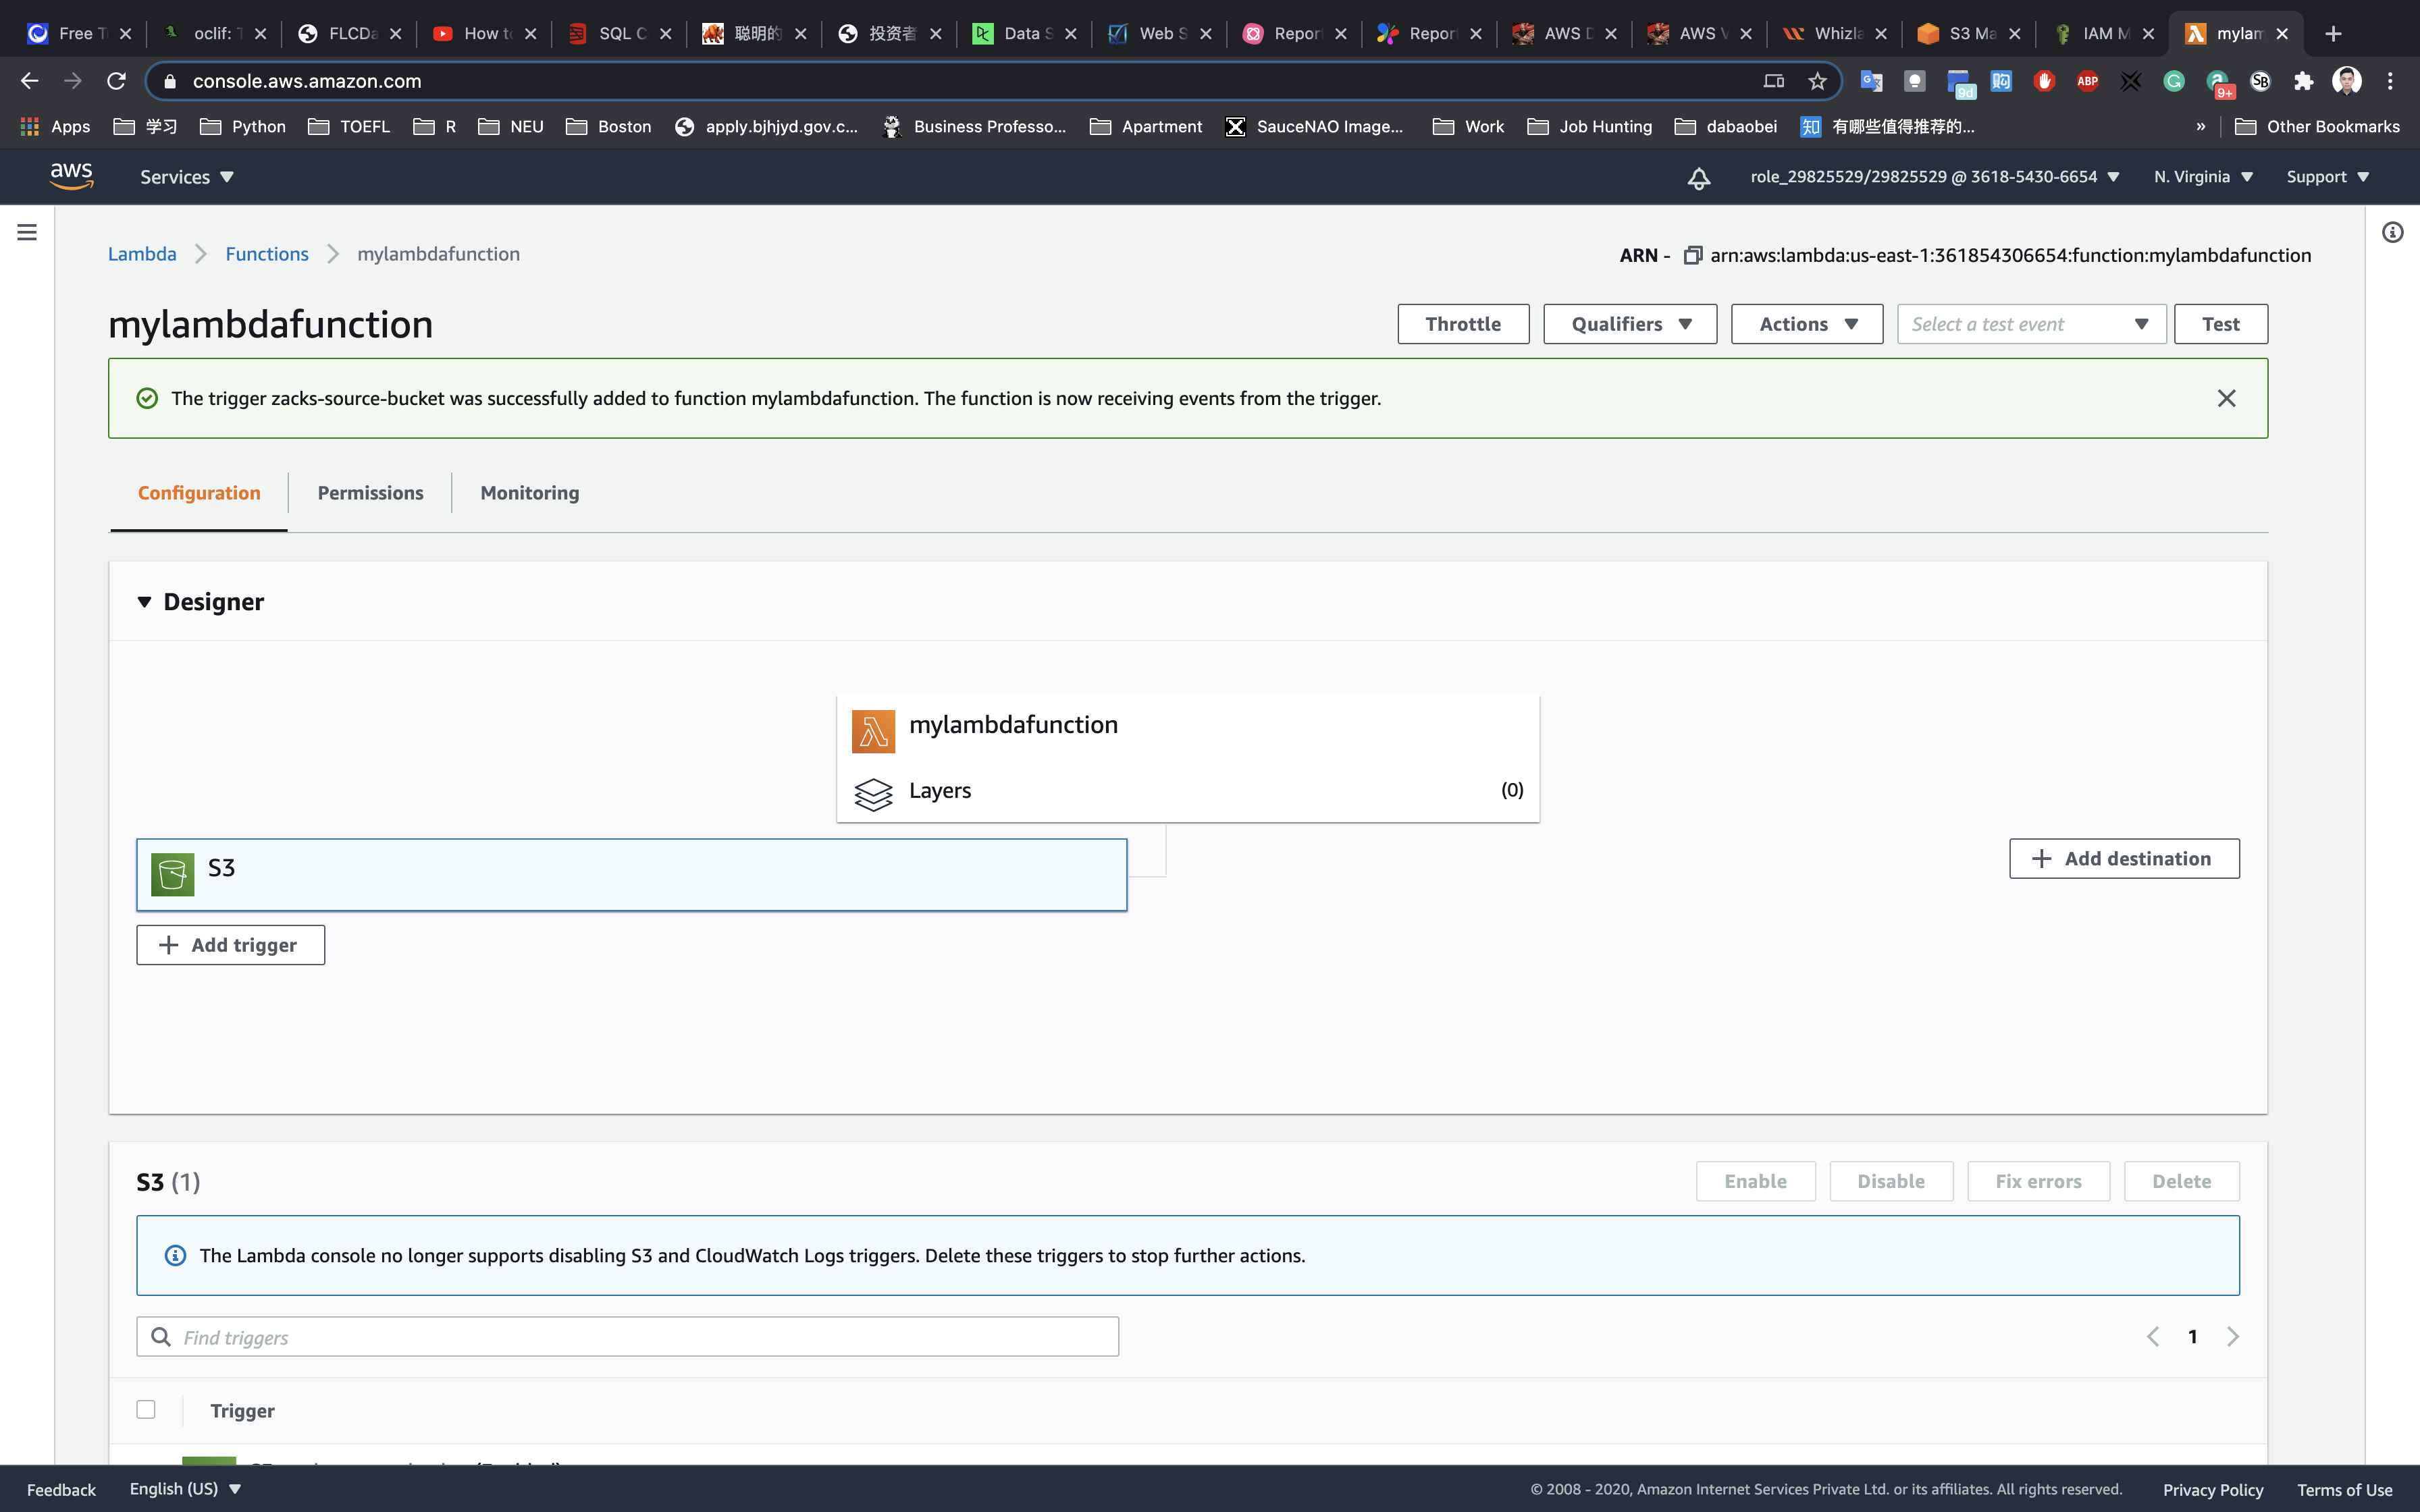Screen dimensions: 2420x1512
Task: Collapse the Designer section
Action: pyautogui.click(x=145, y=602)
